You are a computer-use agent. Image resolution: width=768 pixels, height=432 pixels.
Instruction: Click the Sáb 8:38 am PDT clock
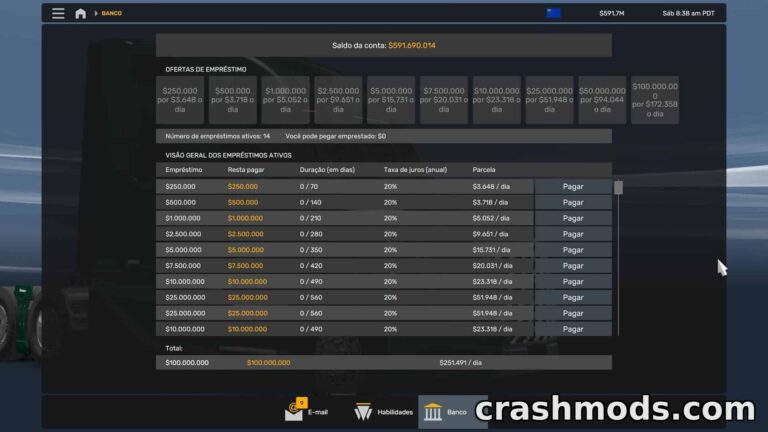click(688, 13)
